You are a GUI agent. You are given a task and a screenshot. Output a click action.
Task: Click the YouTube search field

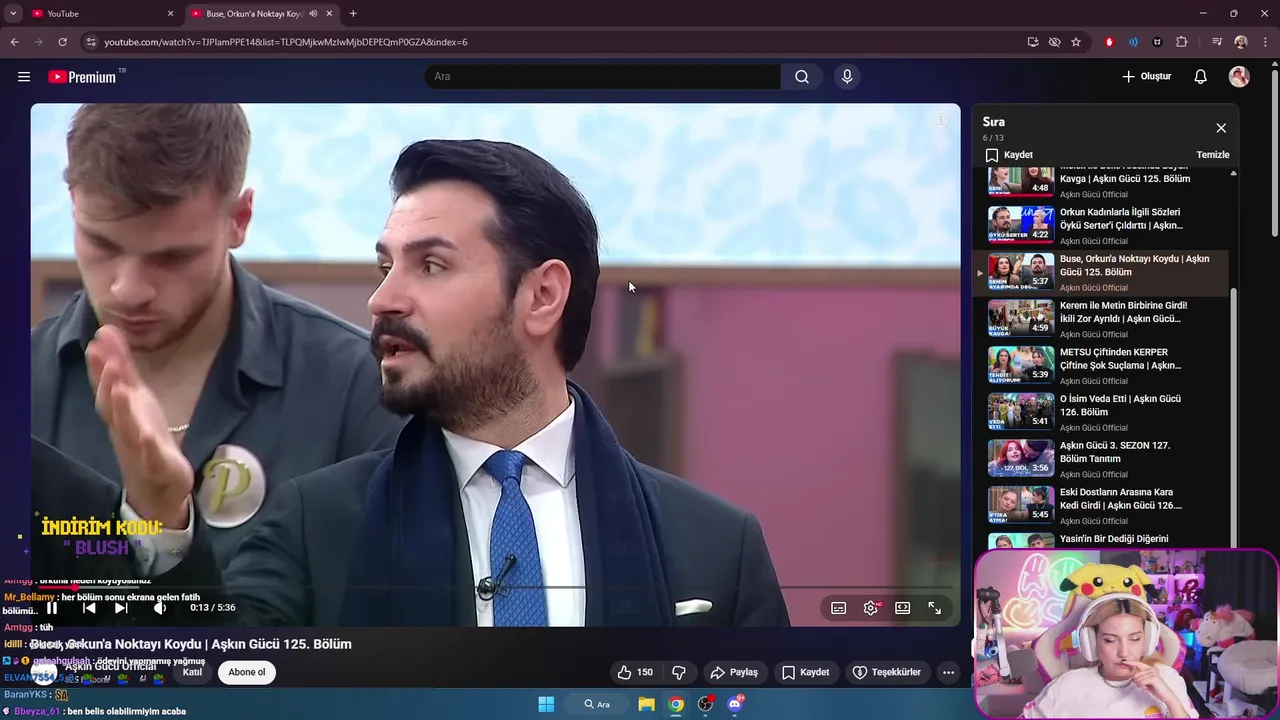(603, 77)
